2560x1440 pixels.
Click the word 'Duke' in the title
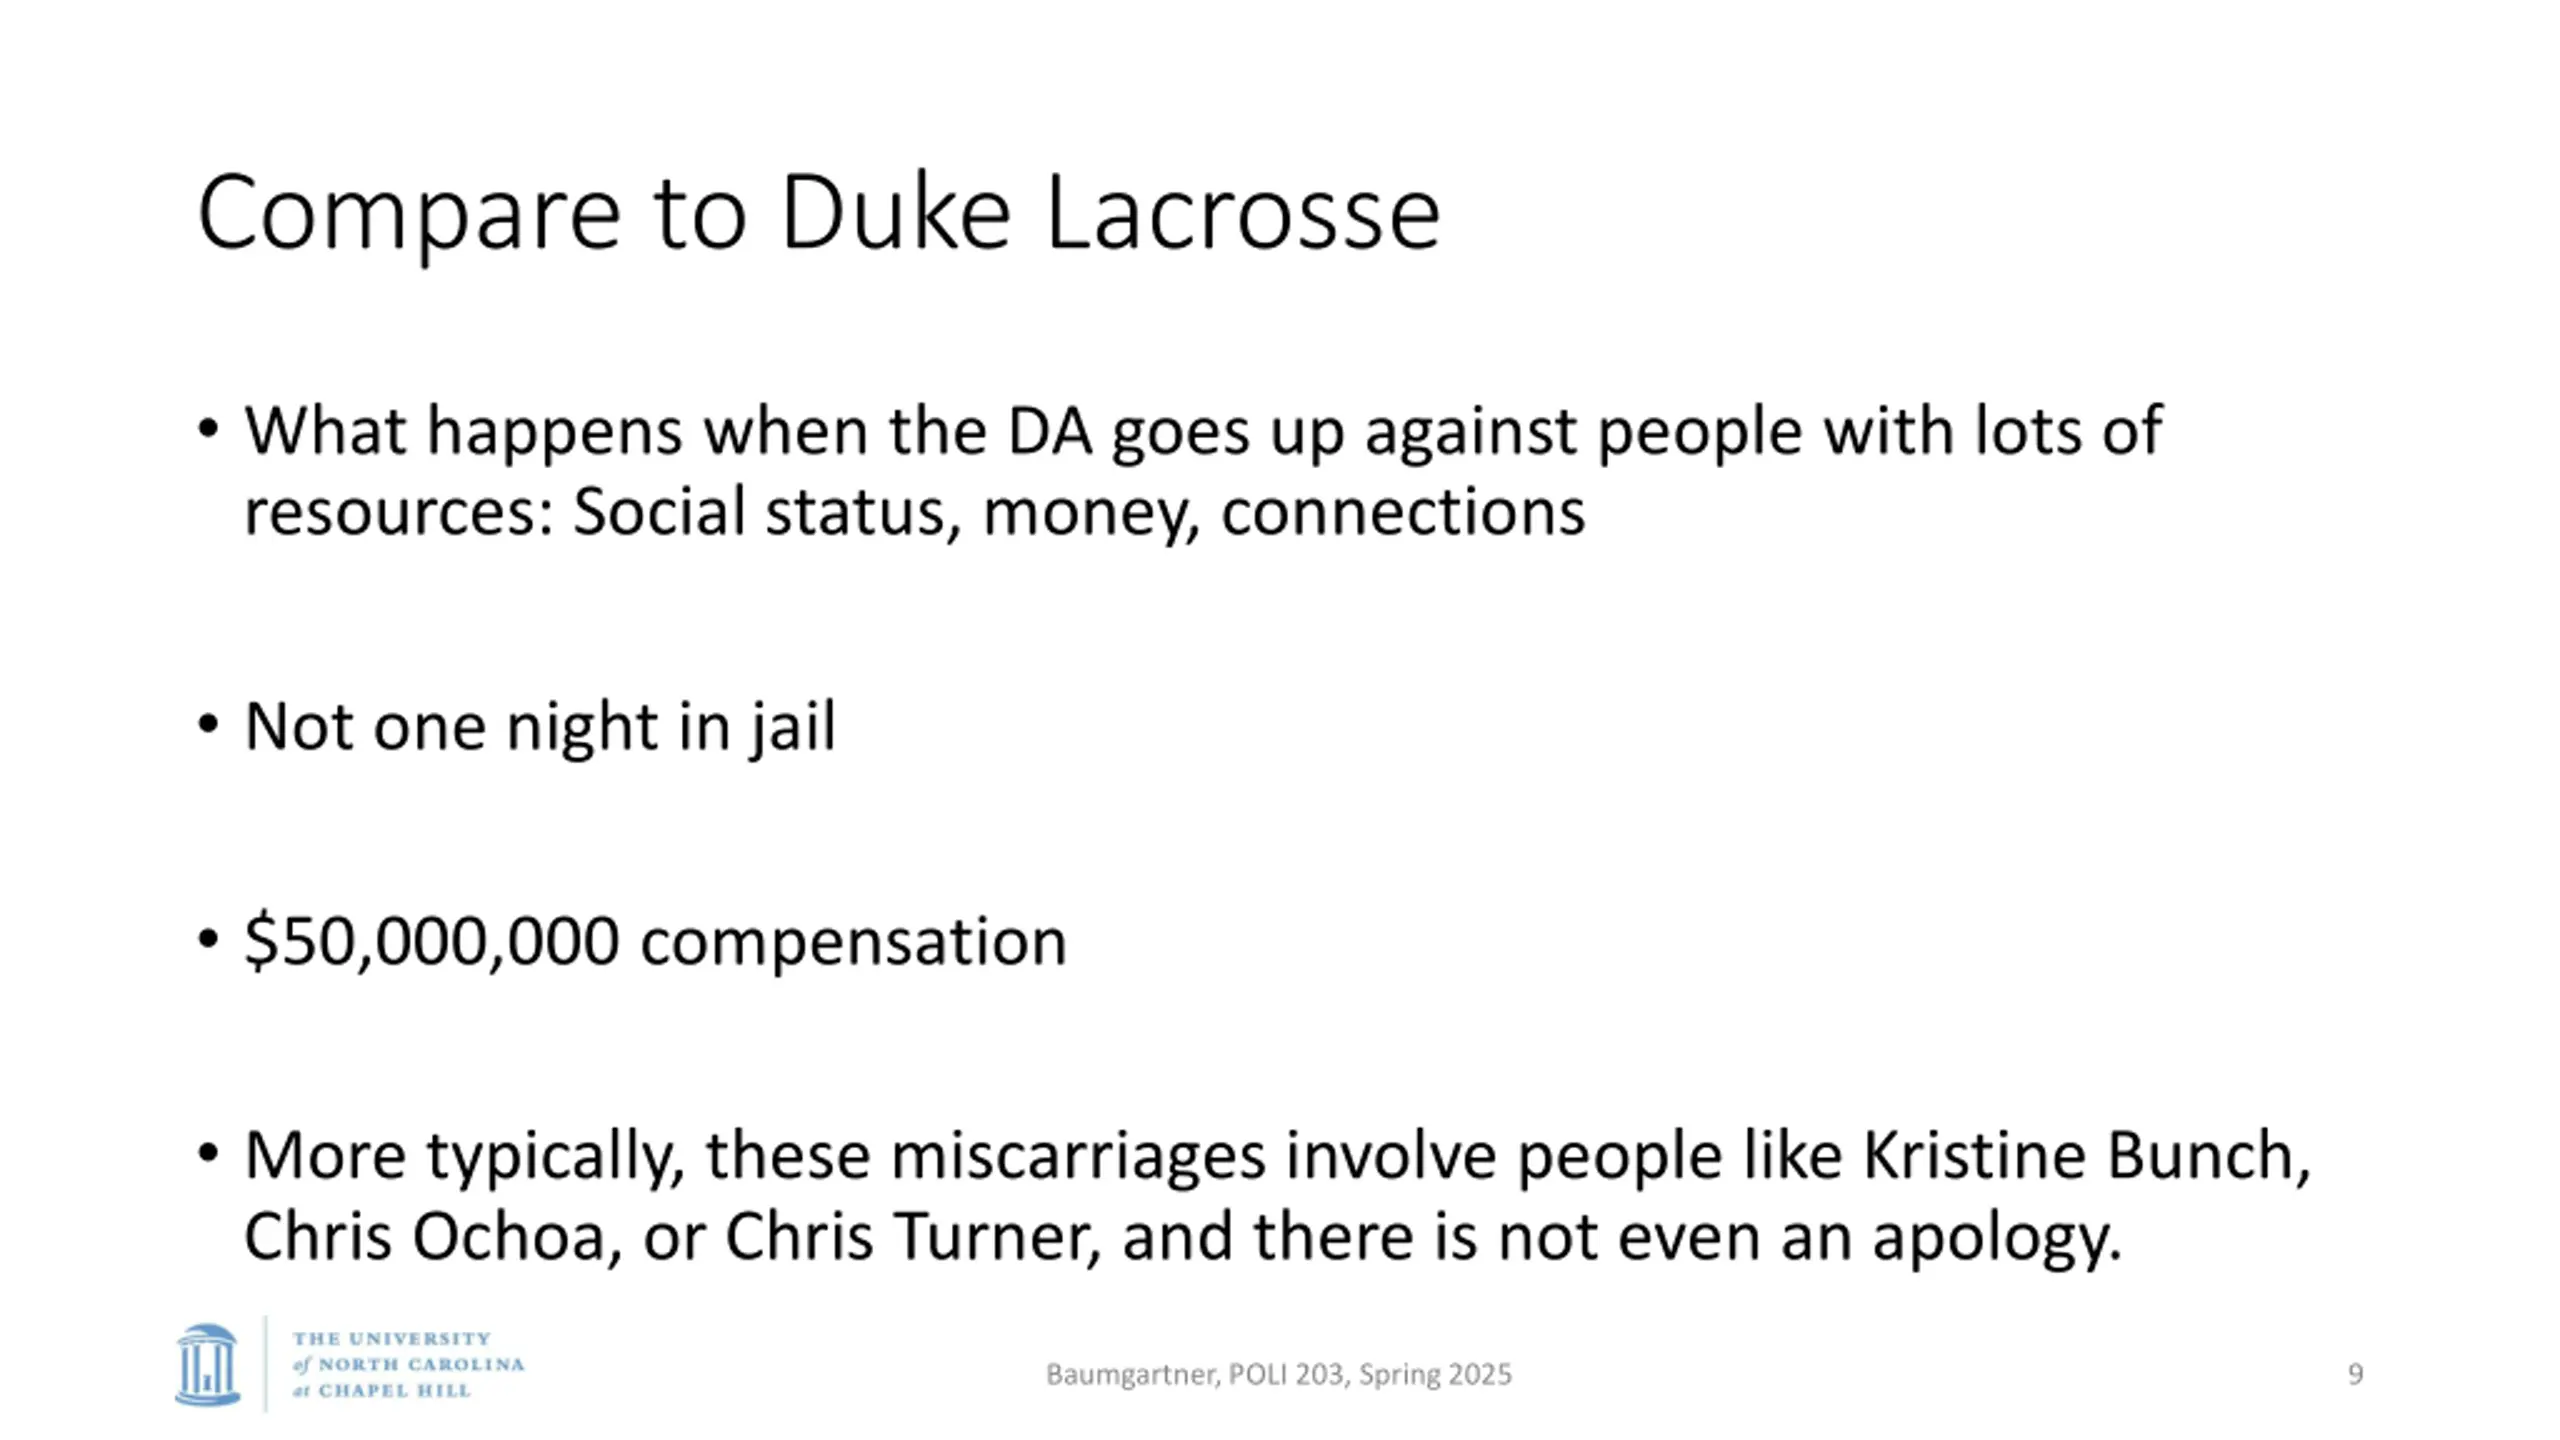(895, 212)
